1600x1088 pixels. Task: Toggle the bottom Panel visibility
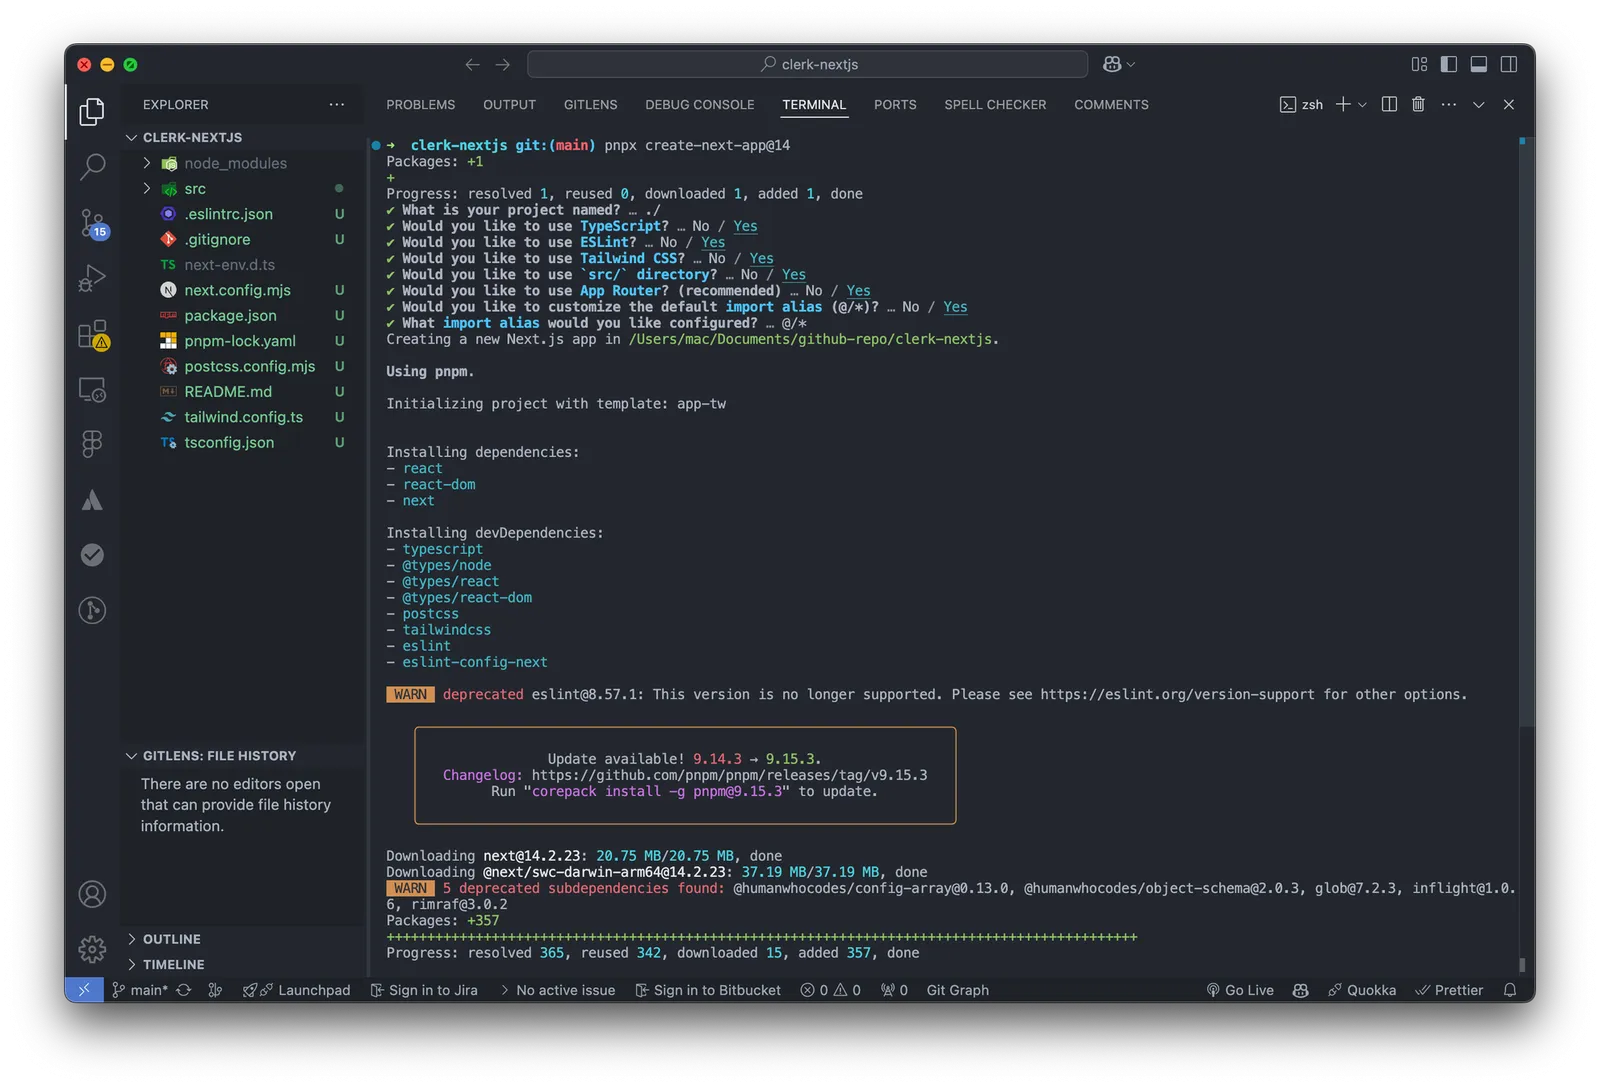[1479, 64]
